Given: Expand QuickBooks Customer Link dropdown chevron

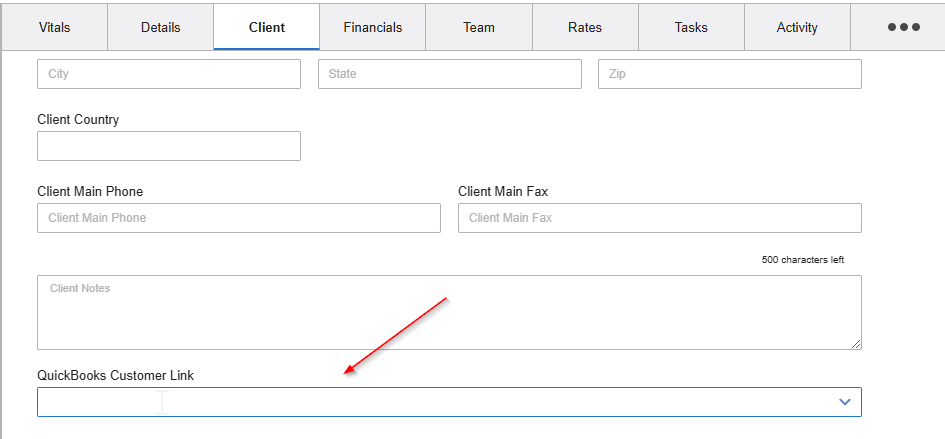Looking at the screenshot, I should click(845, 402).
